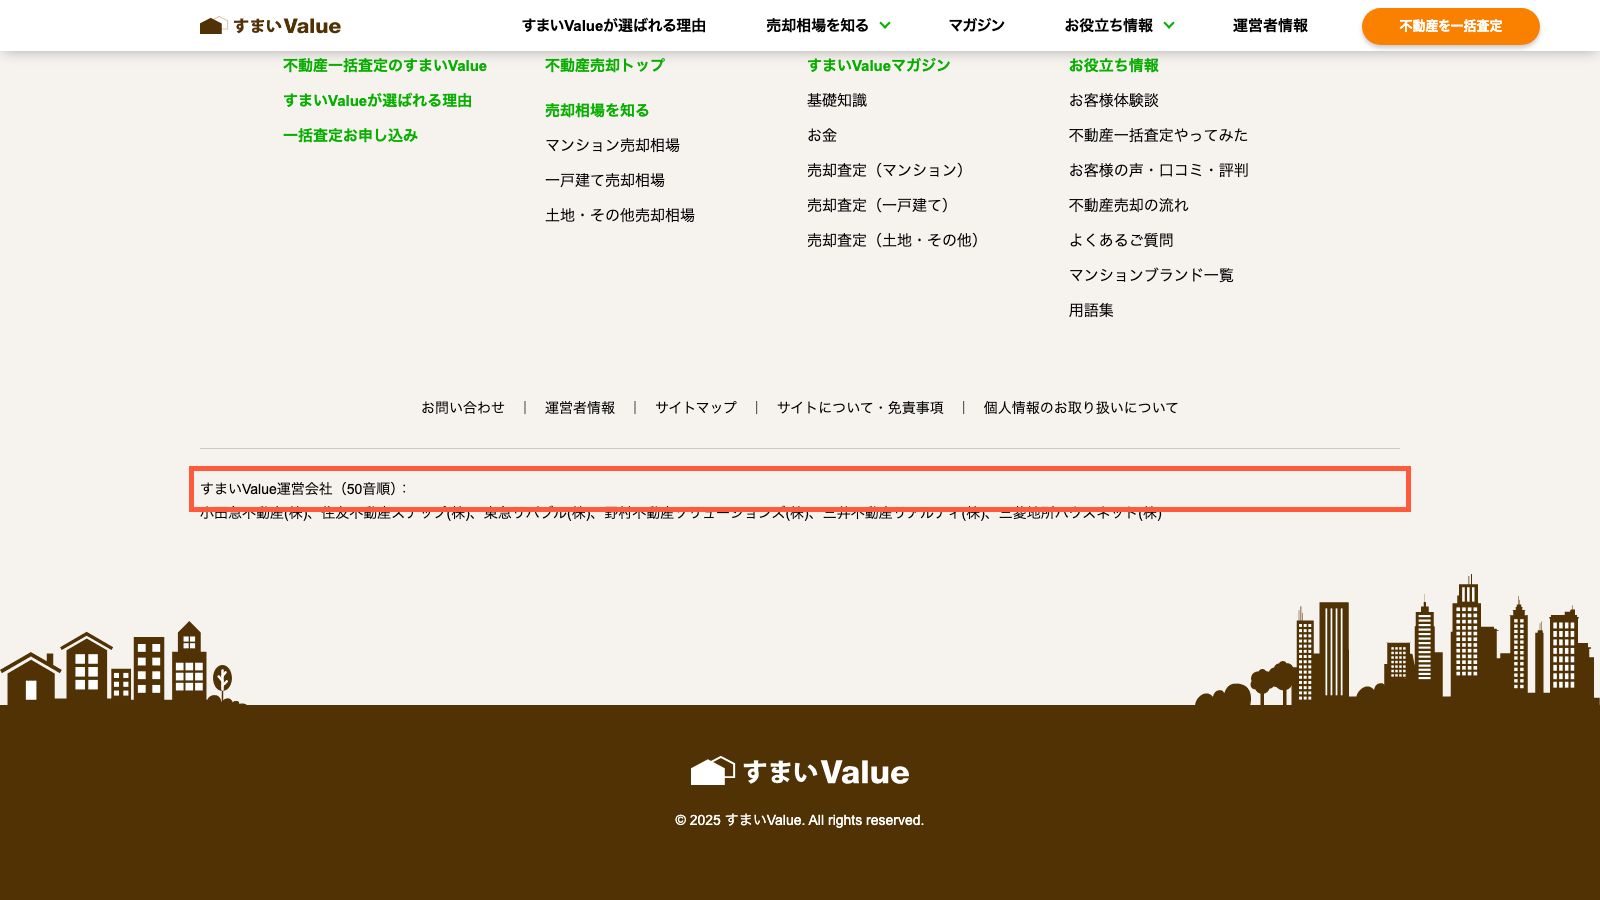
Task: Select 土地・その他売却相場 link
Action: click(x=620, y=216)
